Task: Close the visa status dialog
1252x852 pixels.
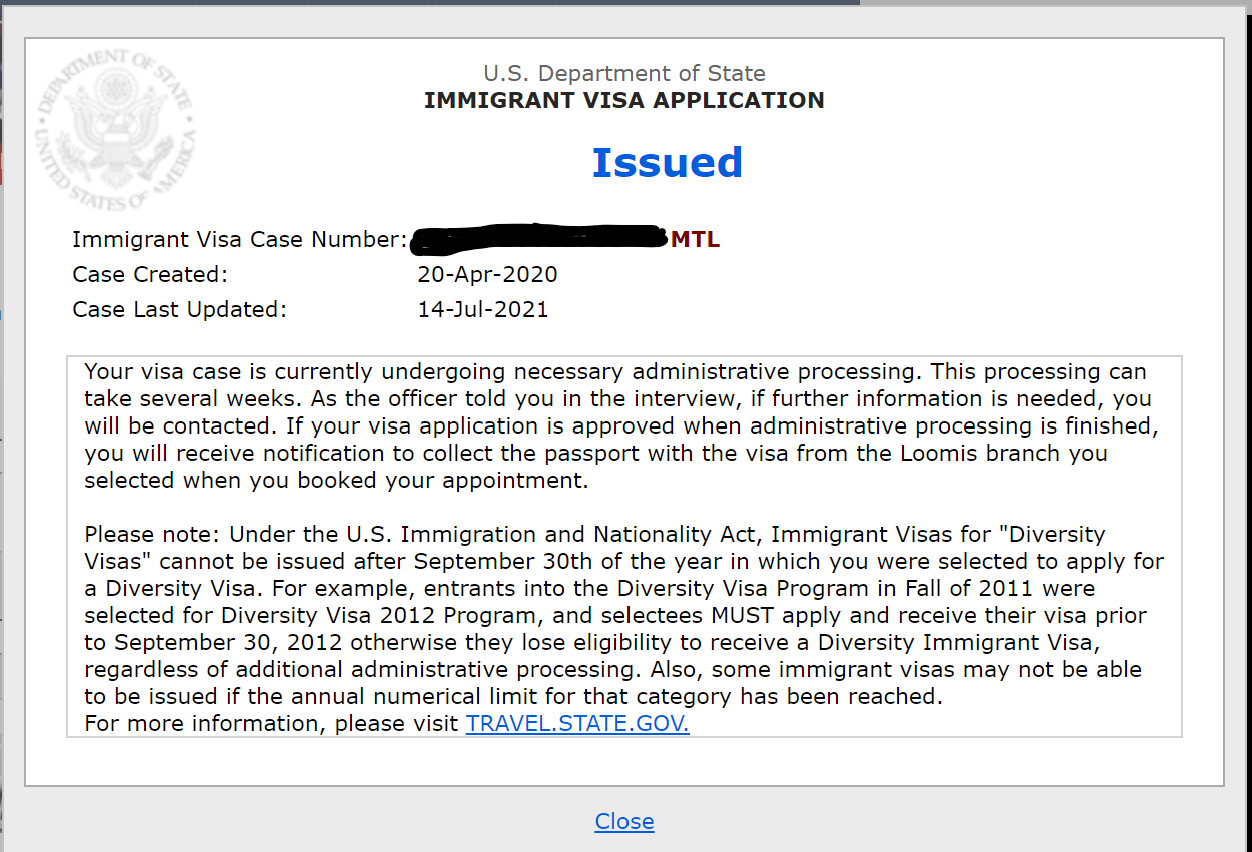Action: [624, 821]
